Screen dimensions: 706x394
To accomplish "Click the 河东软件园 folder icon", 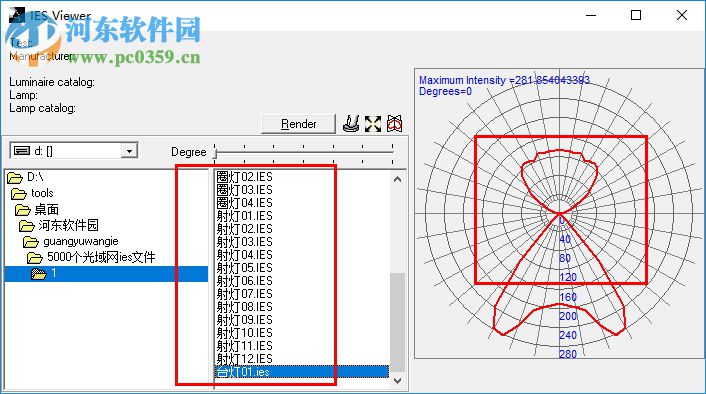I will click(x=27, y=226).
